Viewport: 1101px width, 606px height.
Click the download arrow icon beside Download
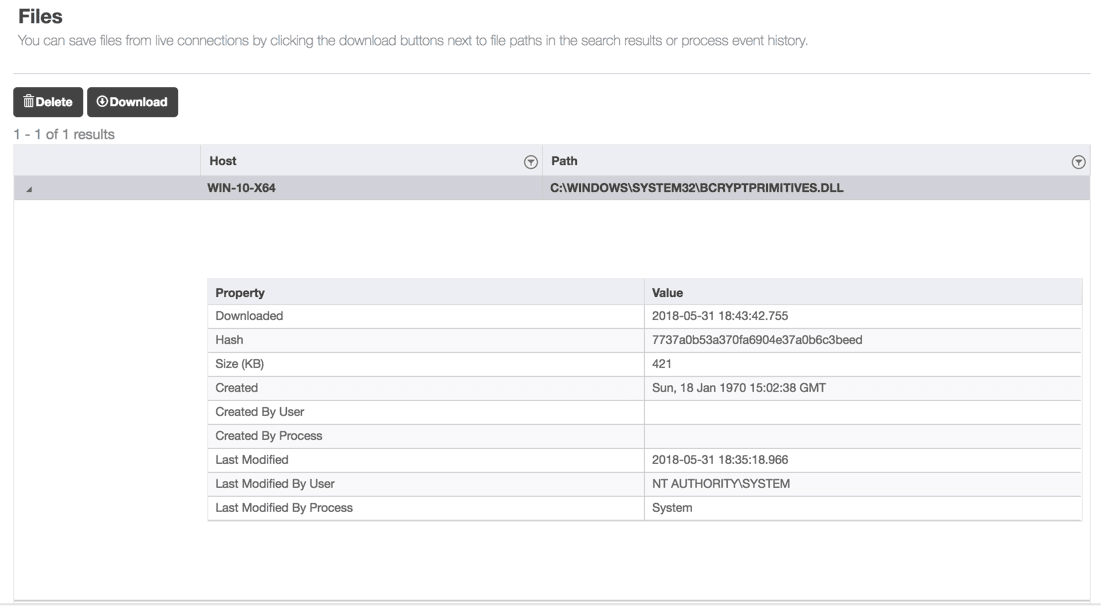pos(102,102)
